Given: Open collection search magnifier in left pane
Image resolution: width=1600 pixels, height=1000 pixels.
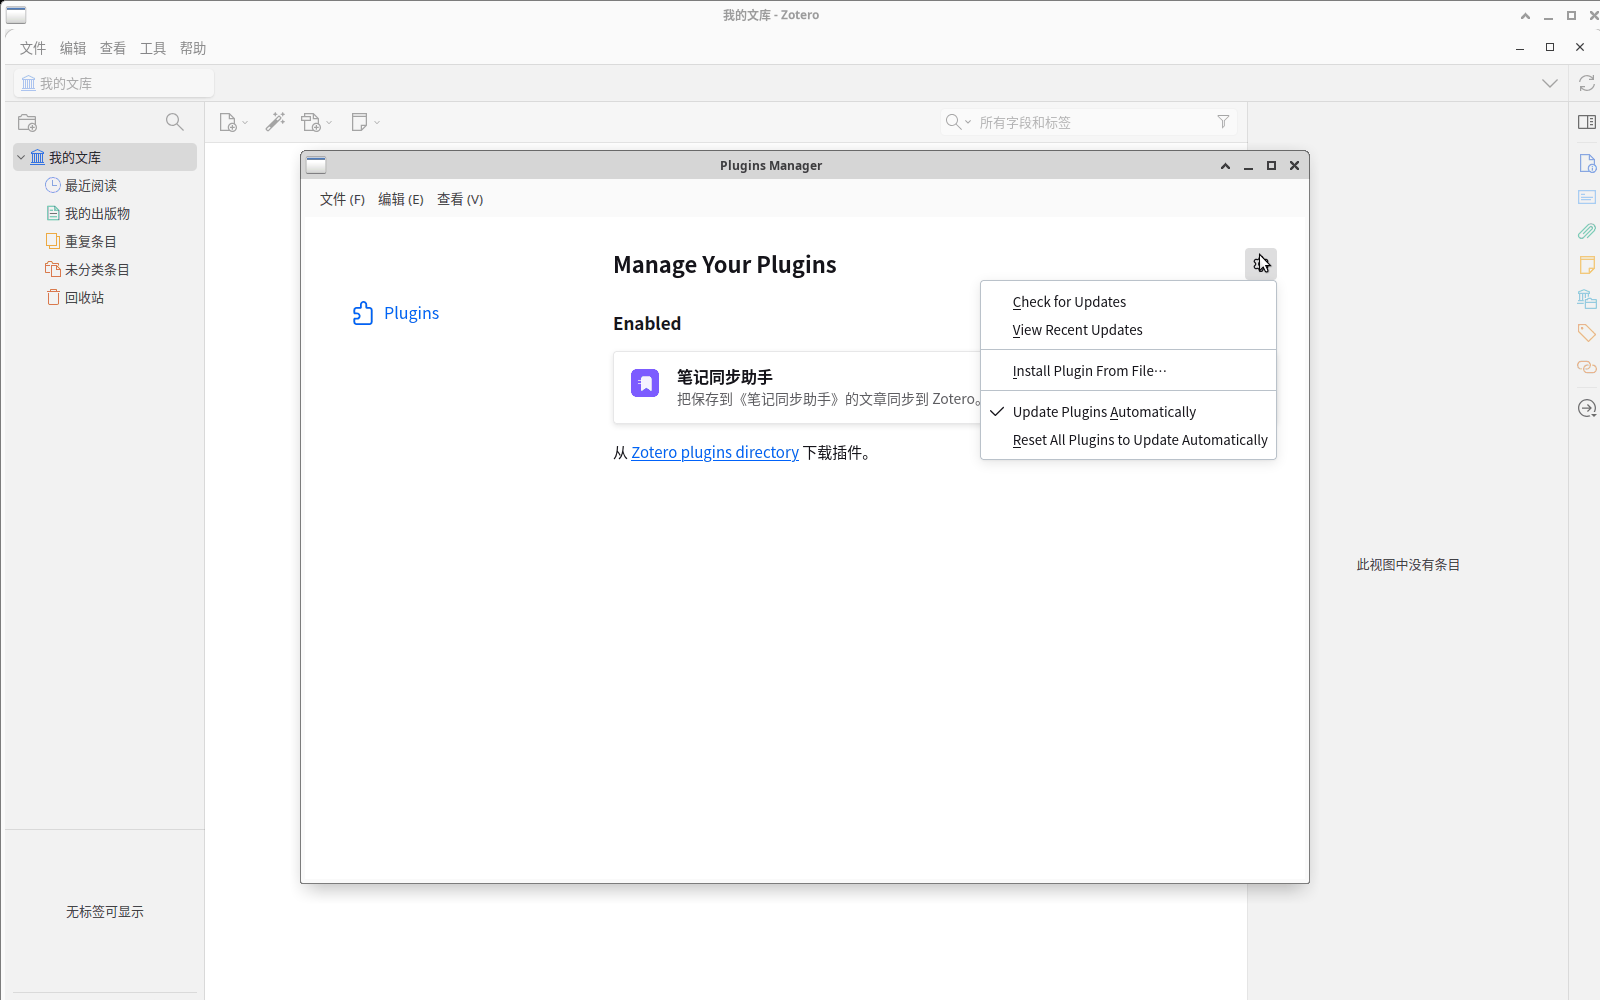Looking at the screenshot, I should 175,122.
